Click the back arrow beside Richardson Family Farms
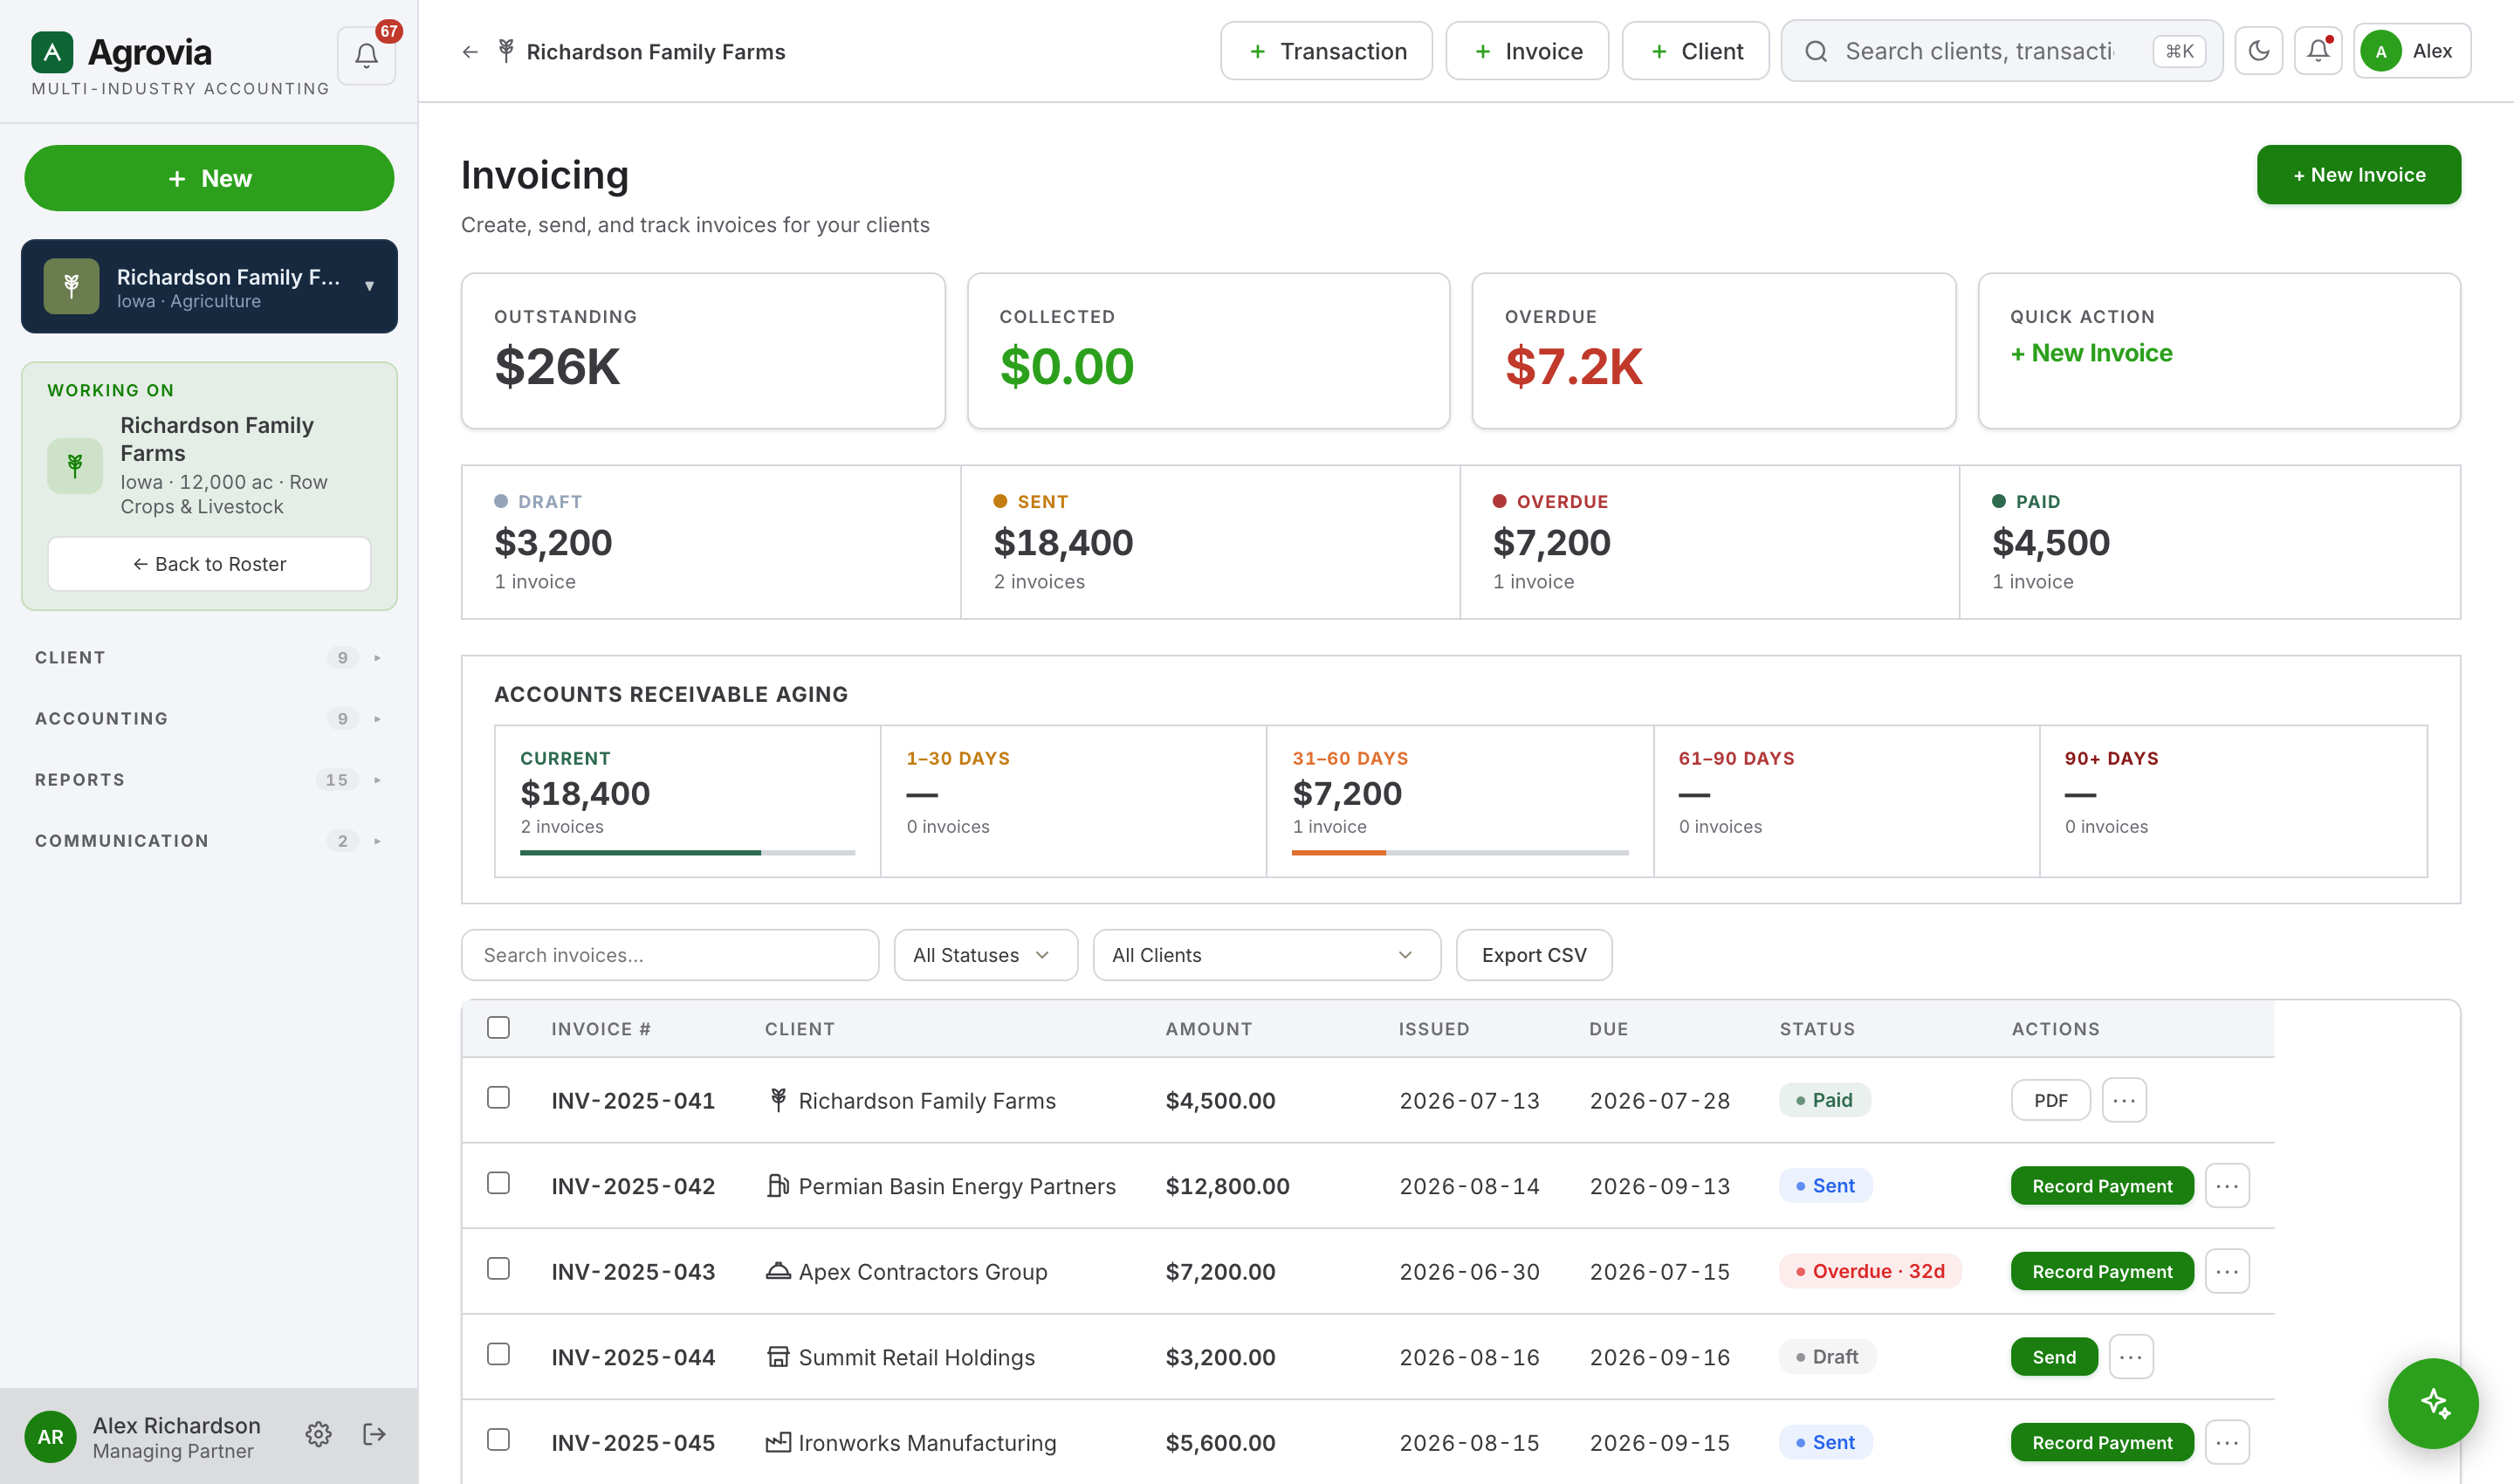Screen dimensions: 2514x1484 point(470,52)
